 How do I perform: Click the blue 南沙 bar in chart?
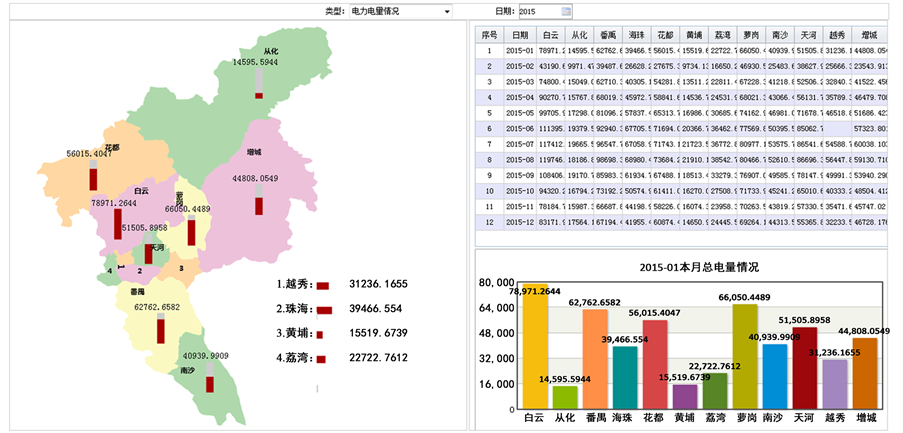[774, 375]
